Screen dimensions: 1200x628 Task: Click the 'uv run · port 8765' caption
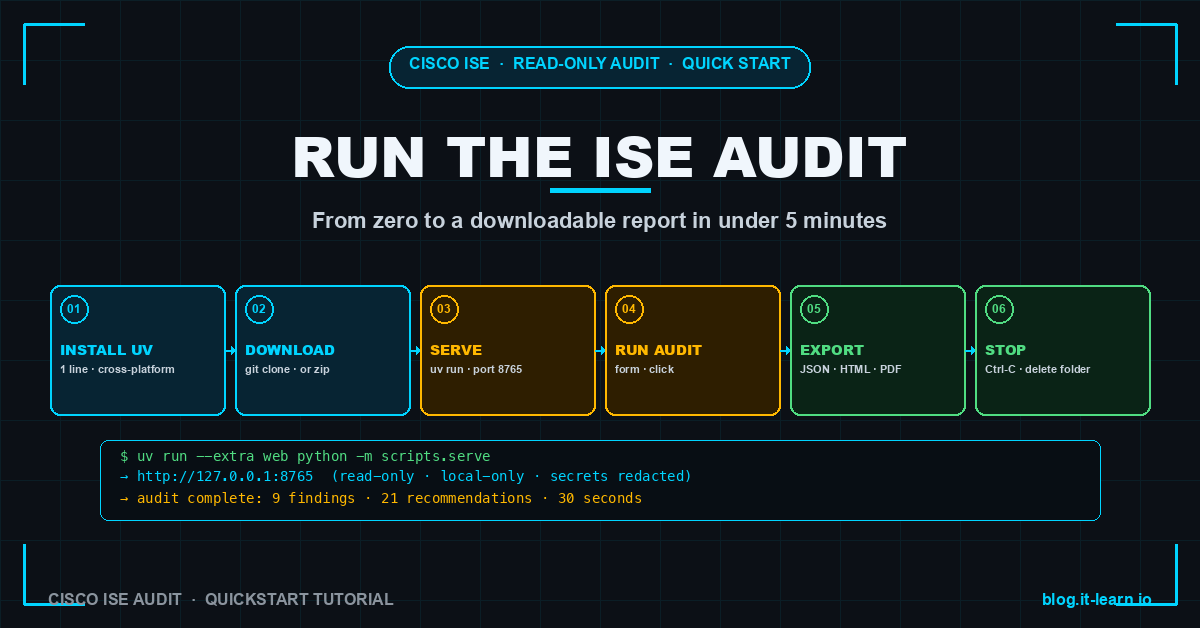pyautogui.click(x=476, y=369)
